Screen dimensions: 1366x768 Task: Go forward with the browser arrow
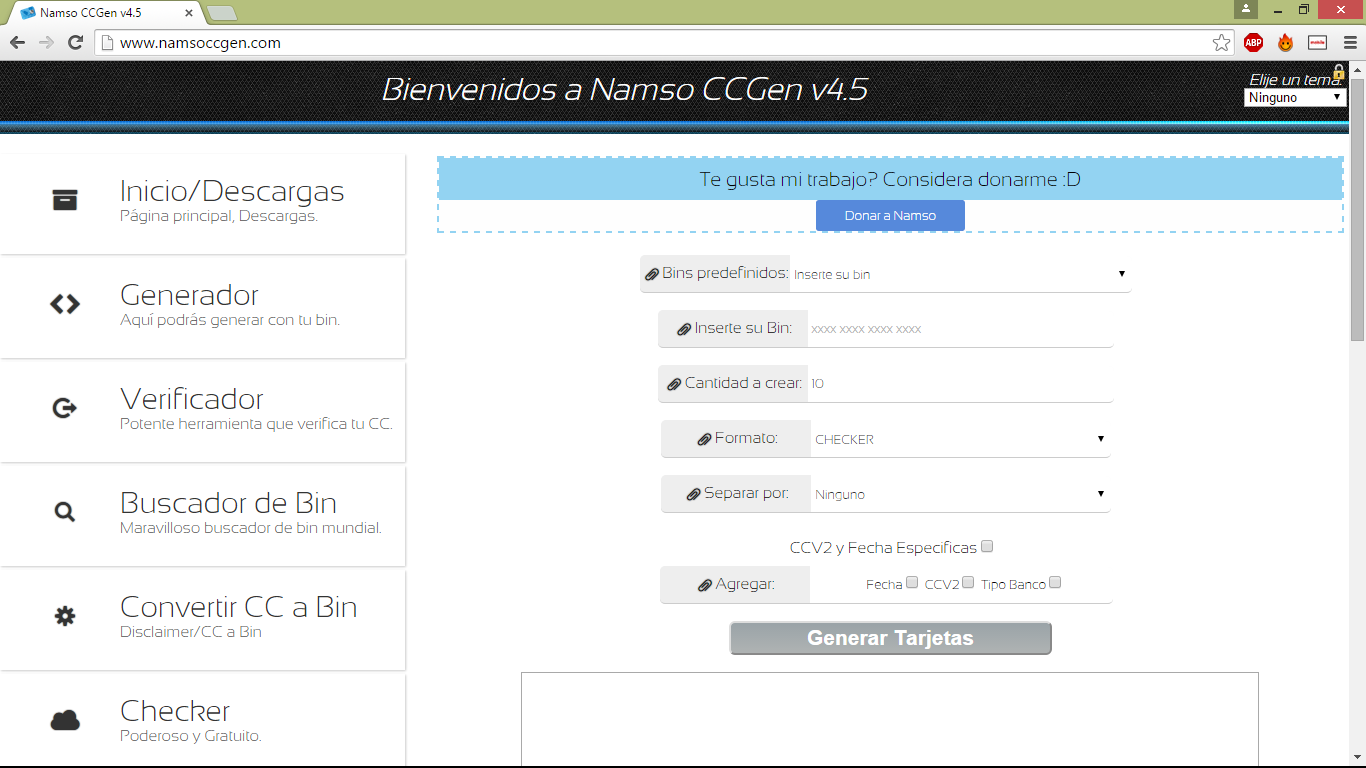point(46,43)
